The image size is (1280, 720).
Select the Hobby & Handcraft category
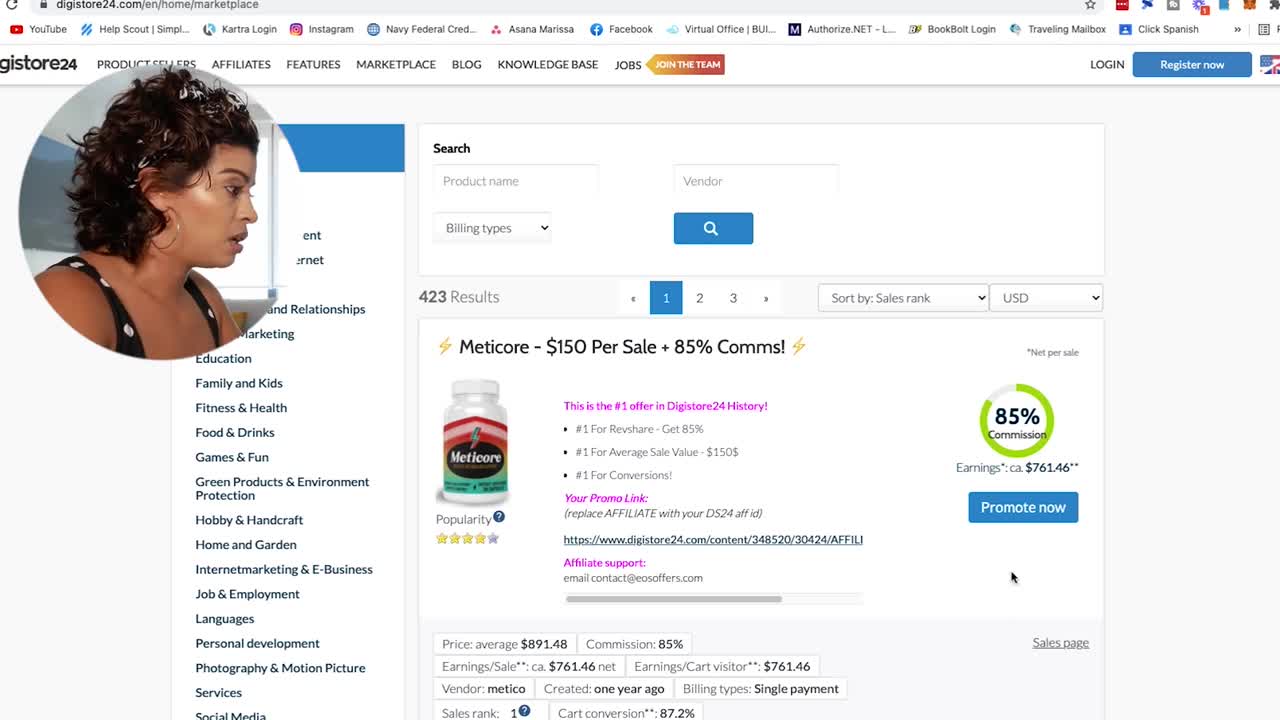click(x=249, y=520)
